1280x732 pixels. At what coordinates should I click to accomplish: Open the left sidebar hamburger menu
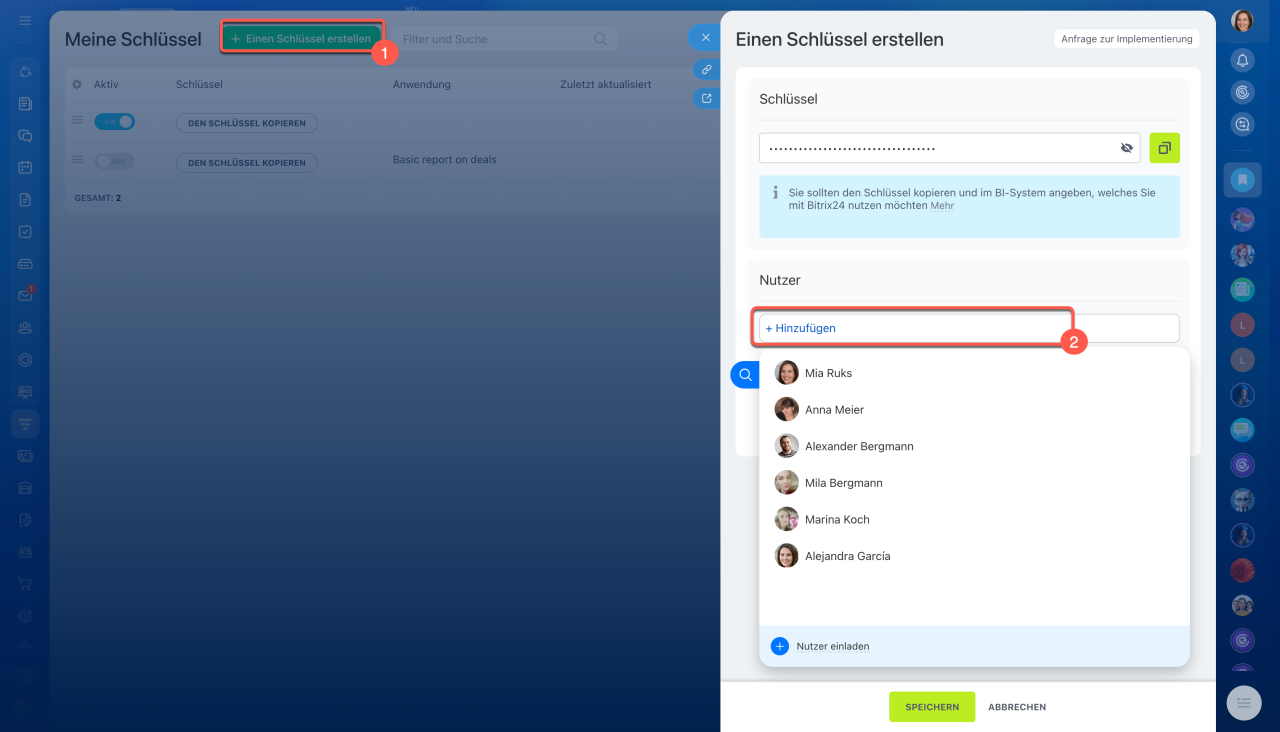coord(25,21)
